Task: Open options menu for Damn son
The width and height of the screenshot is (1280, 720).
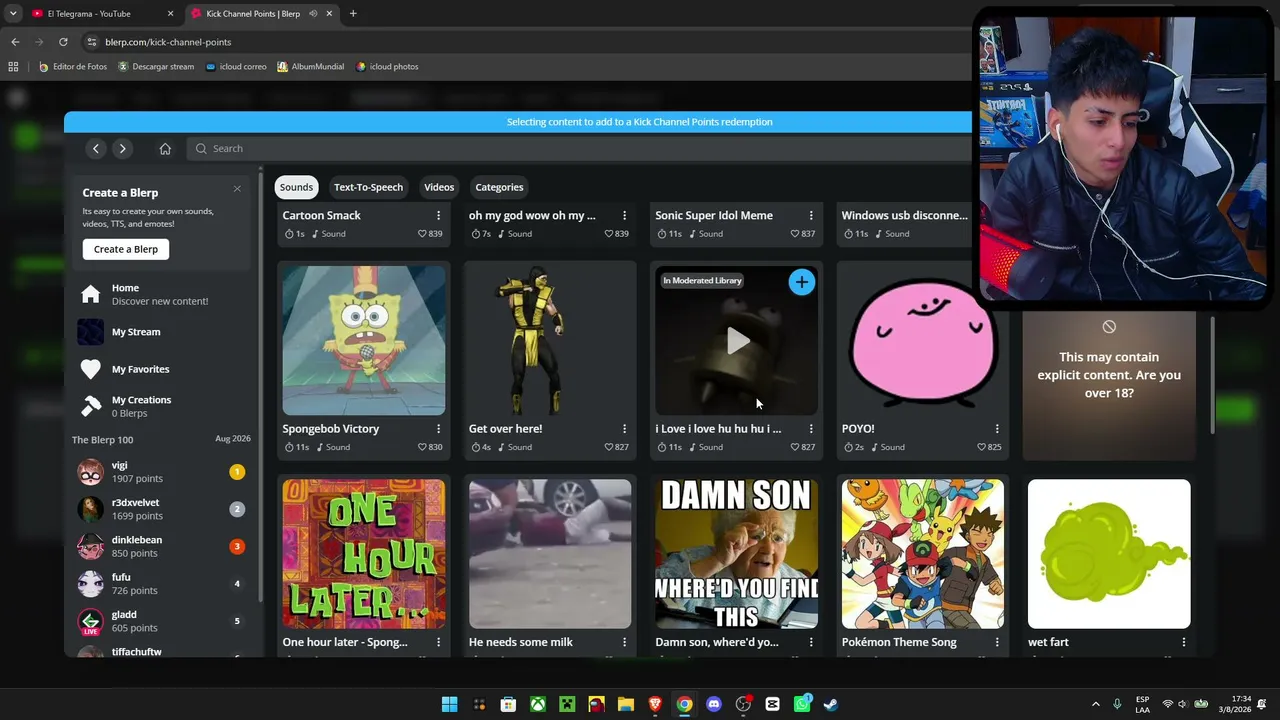Action: click(x=811, y=642)
